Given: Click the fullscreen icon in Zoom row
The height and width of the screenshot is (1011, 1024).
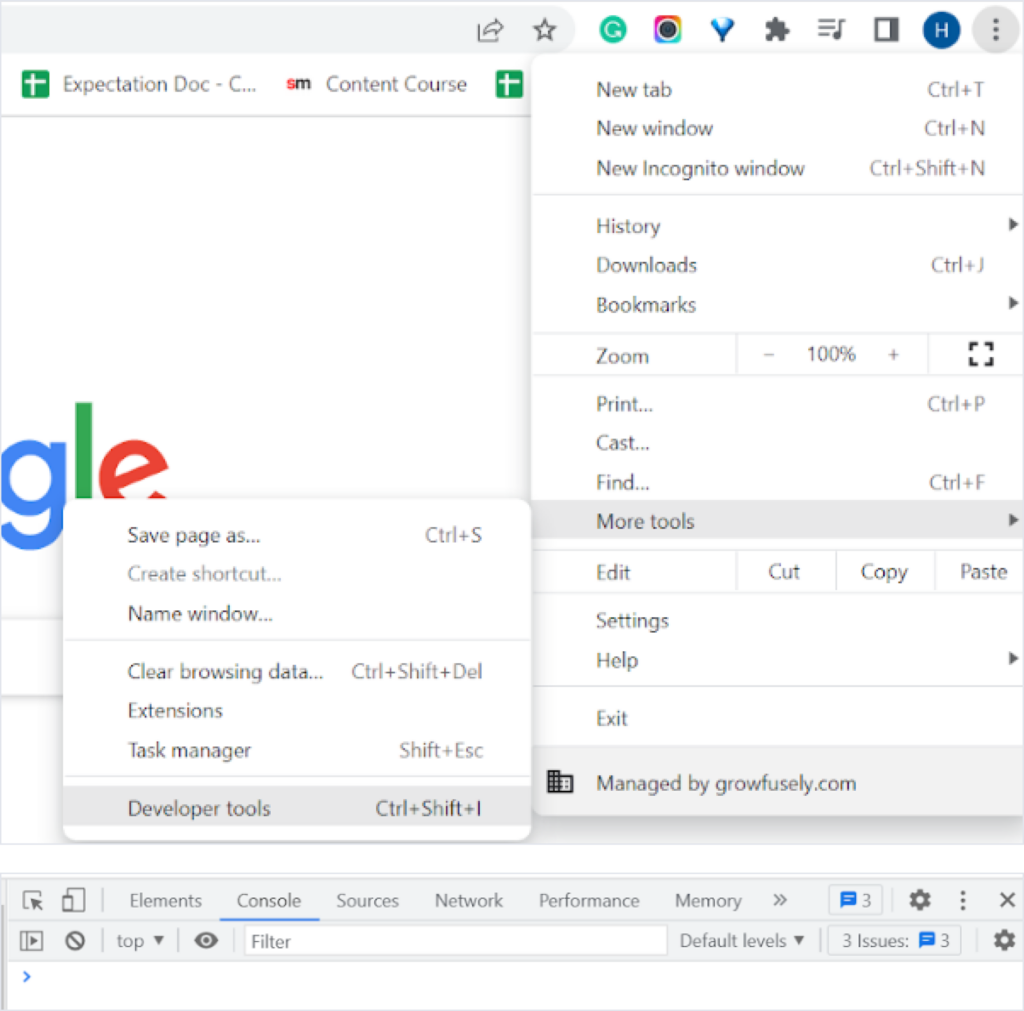Looking at the screenshot, I should click(x=980, y=354).
